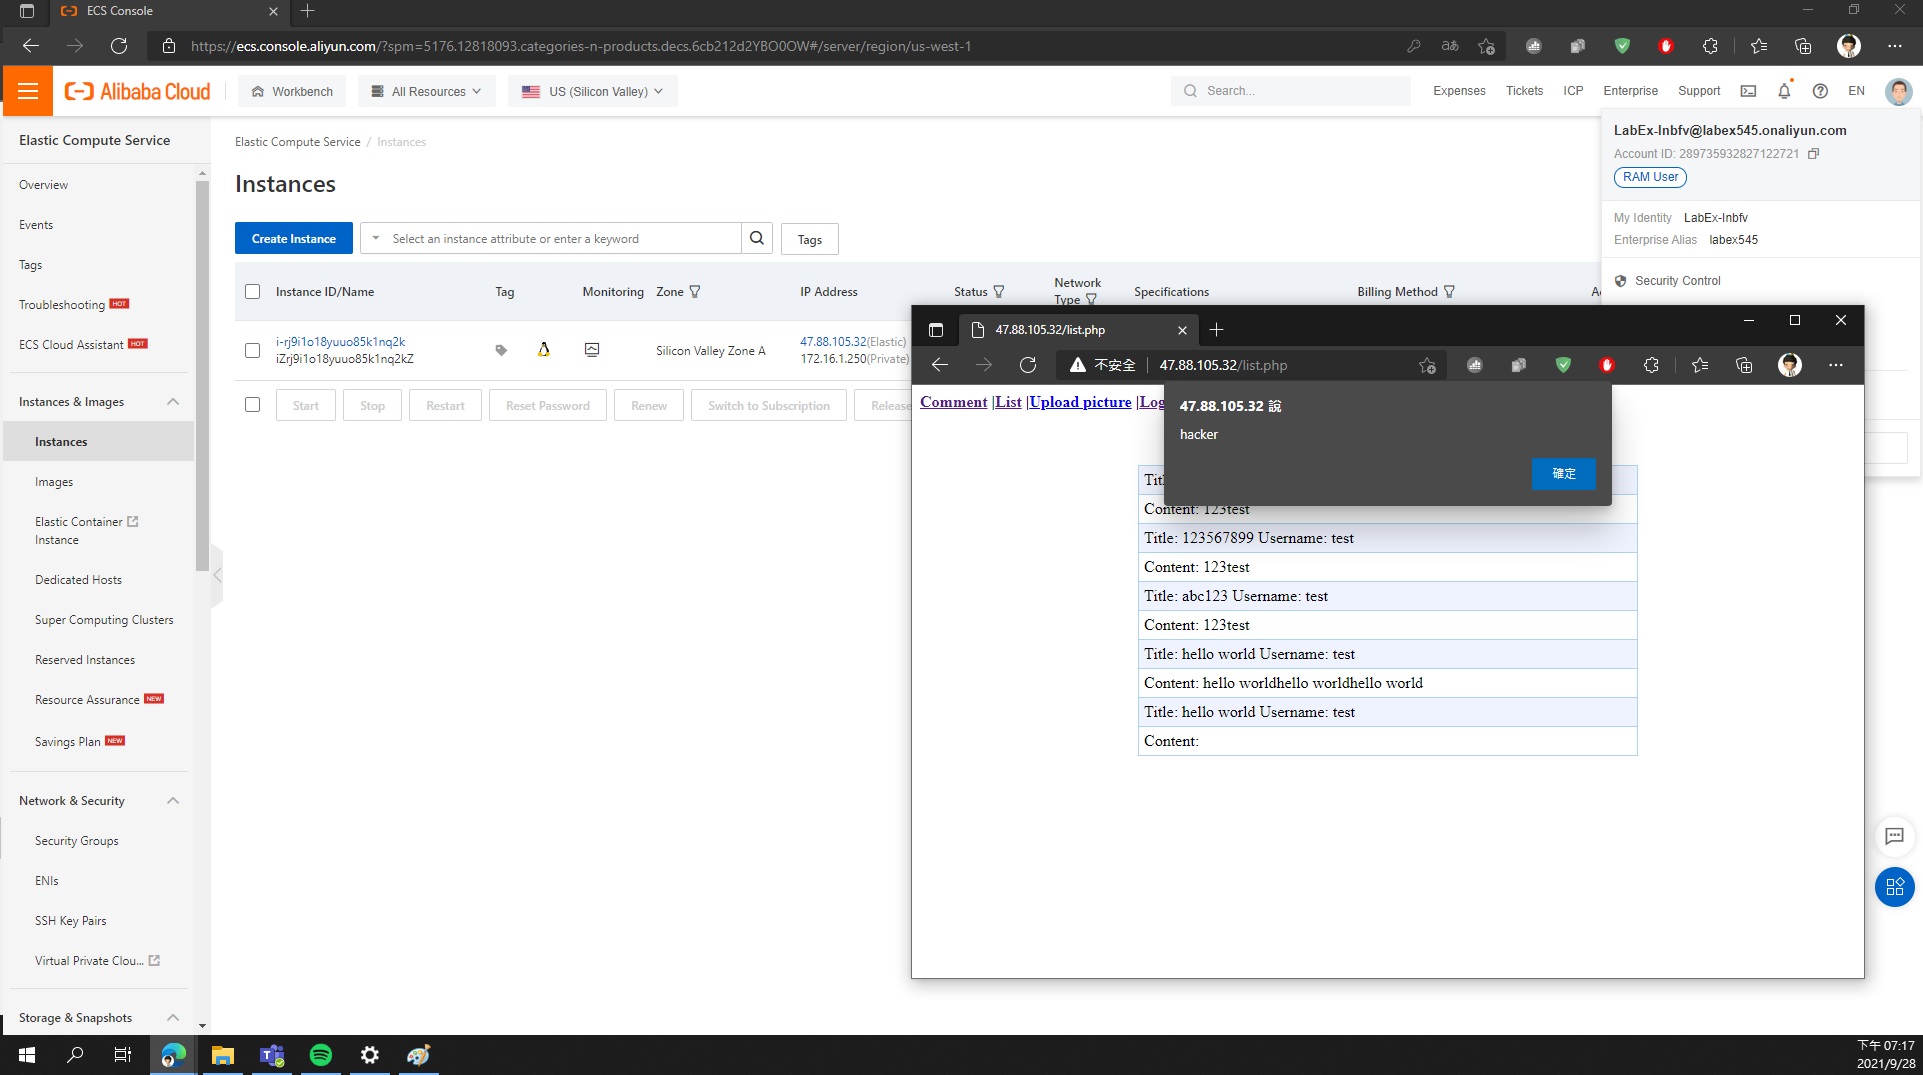
Task: Open Cloud Shell terminal icon
Action: (x=1748, y=91)
